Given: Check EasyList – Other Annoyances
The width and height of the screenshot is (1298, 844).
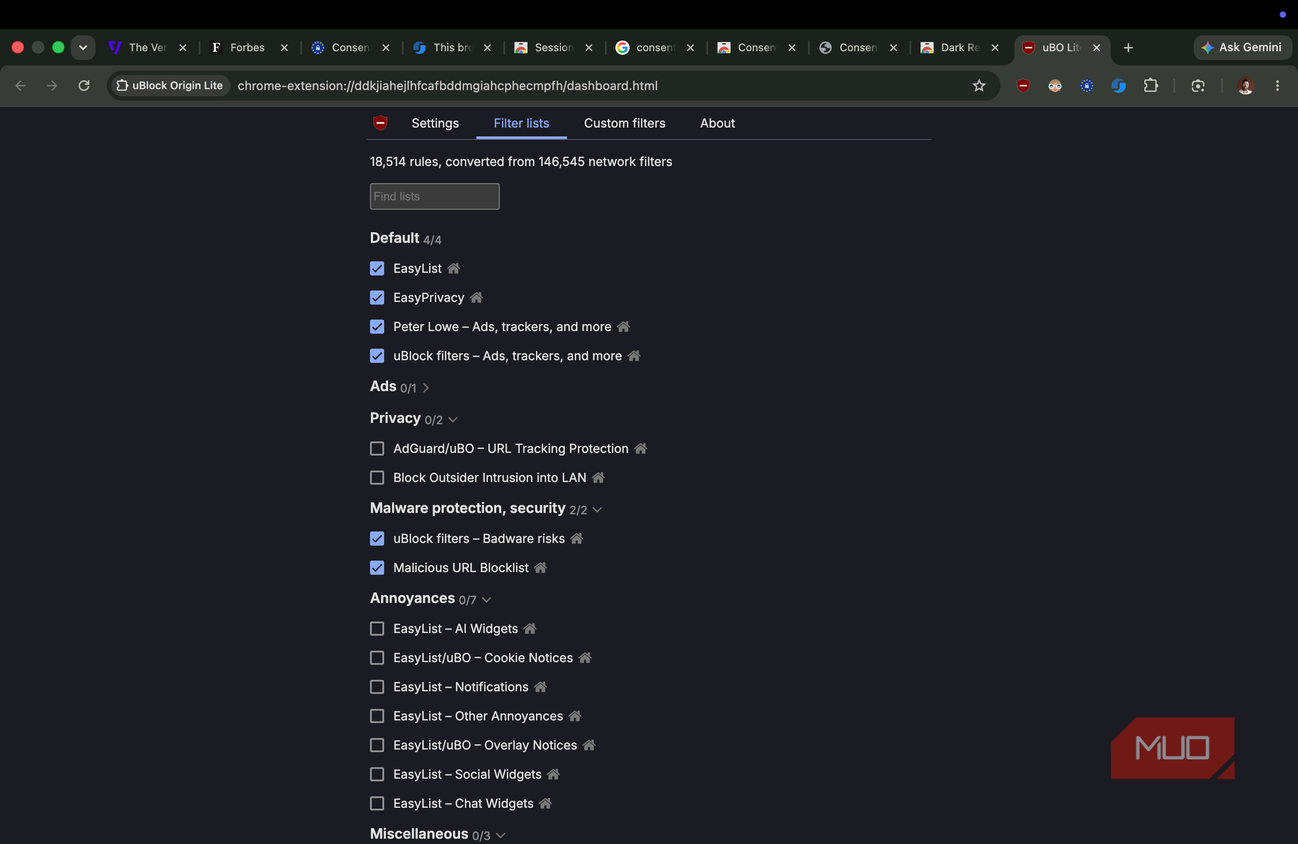Looking at the screenshot, I should tap(377, 715).
